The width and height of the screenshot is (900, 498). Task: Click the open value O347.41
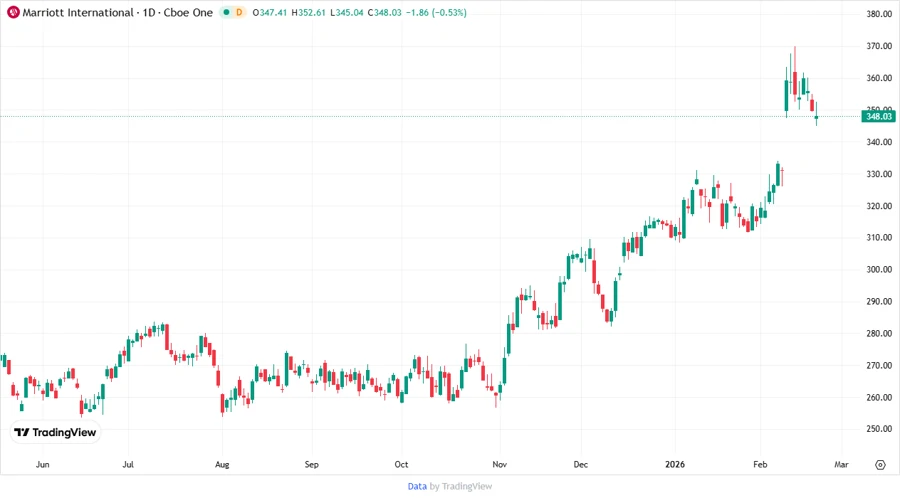[x=270, y=12]
